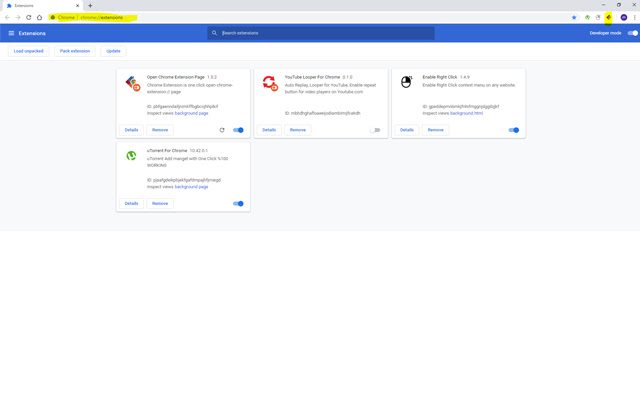Remove YouTube Looper For Chrome extension

pos(298,130)
